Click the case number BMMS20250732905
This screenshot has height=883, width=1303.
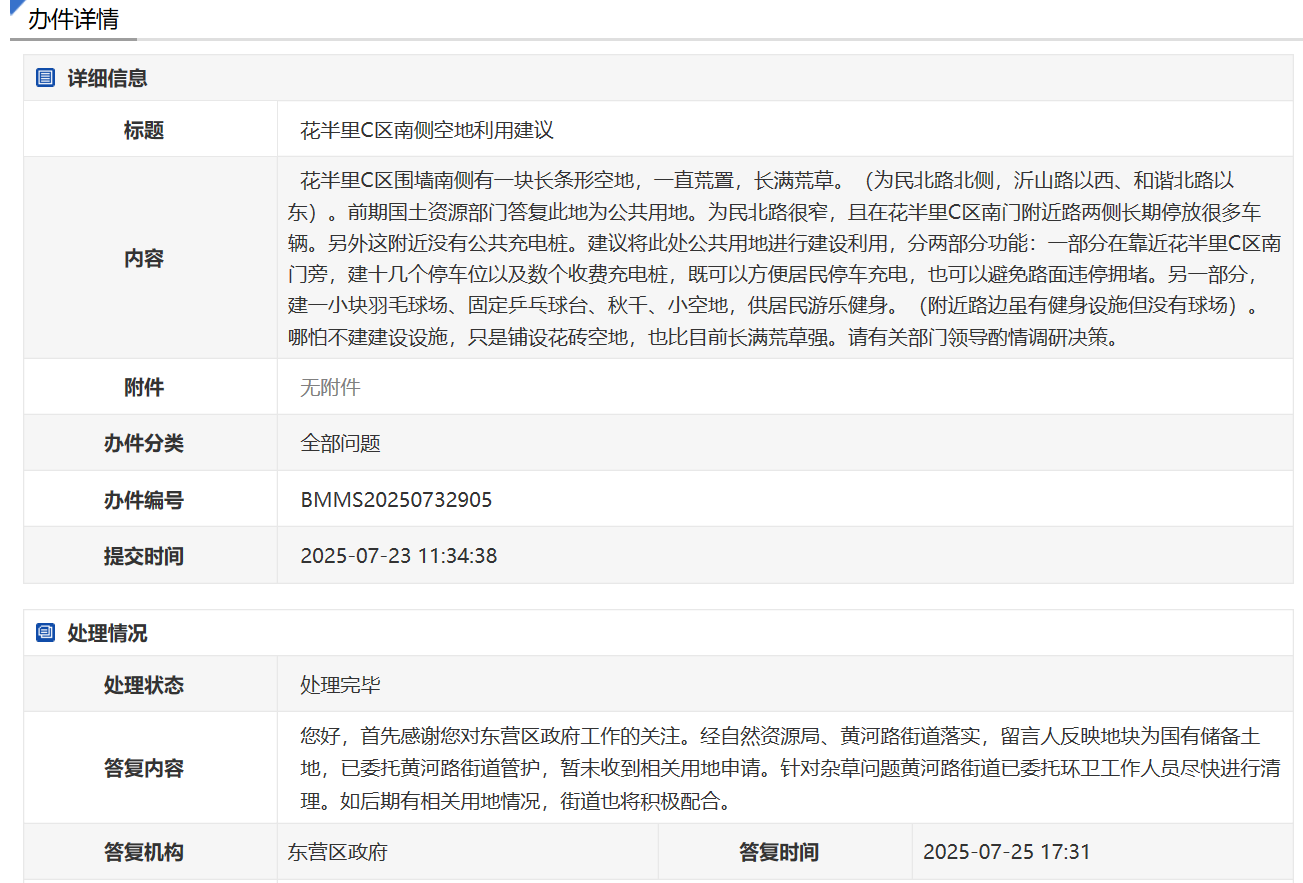tap(396, 499)
